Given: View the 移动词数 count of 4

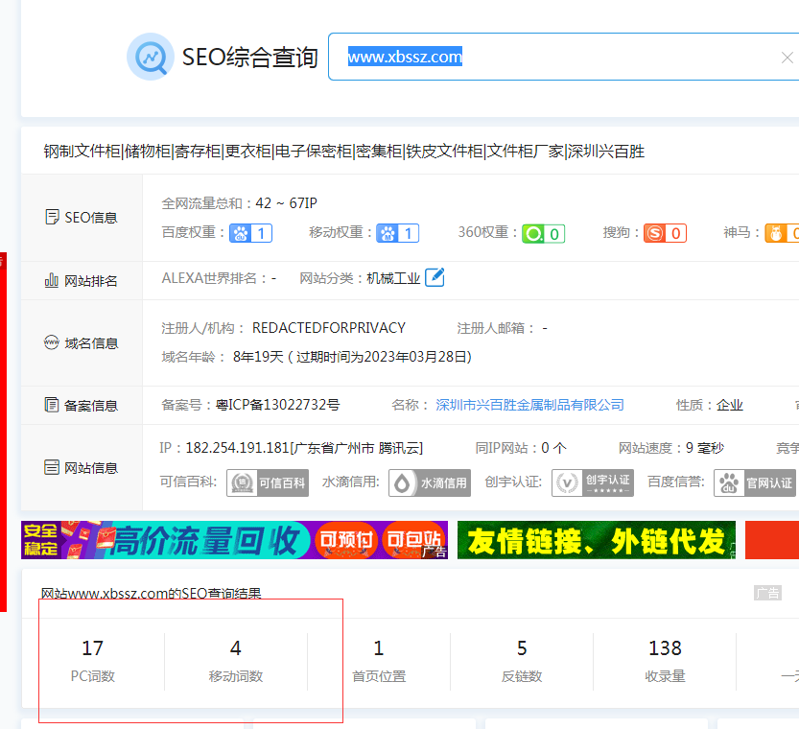Looking at the screenshot, I should [235, 649].
